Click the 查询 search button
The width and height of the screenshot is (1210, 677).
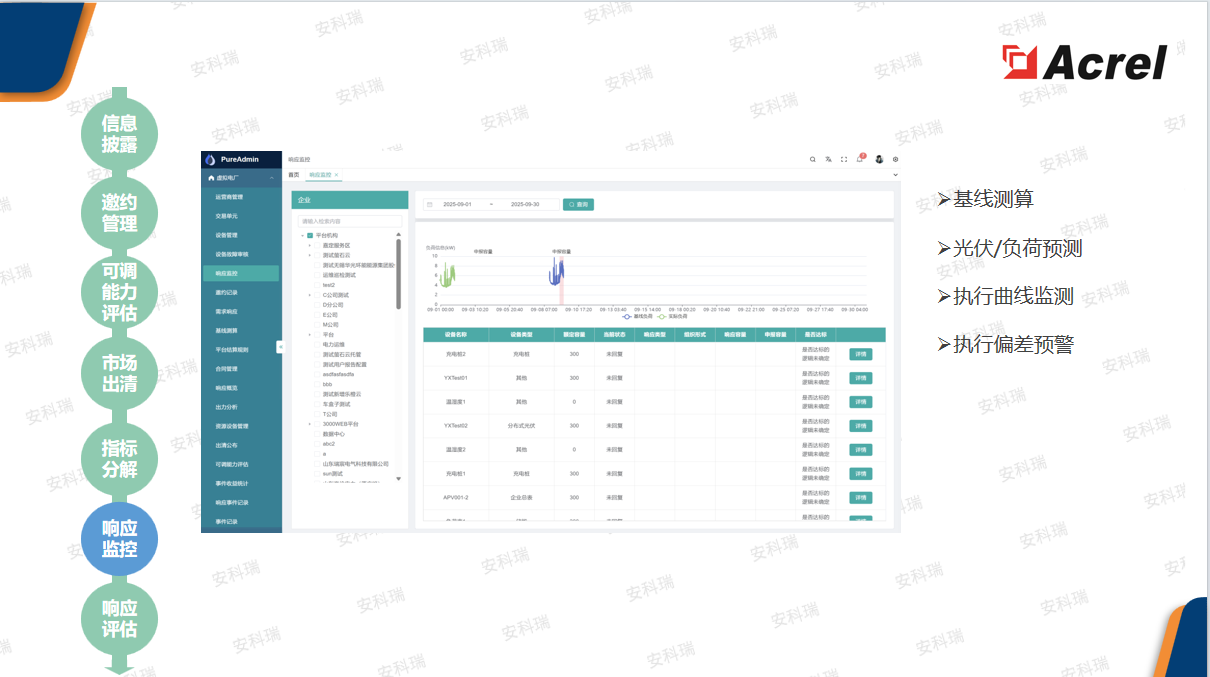click(x=578, y=204)
